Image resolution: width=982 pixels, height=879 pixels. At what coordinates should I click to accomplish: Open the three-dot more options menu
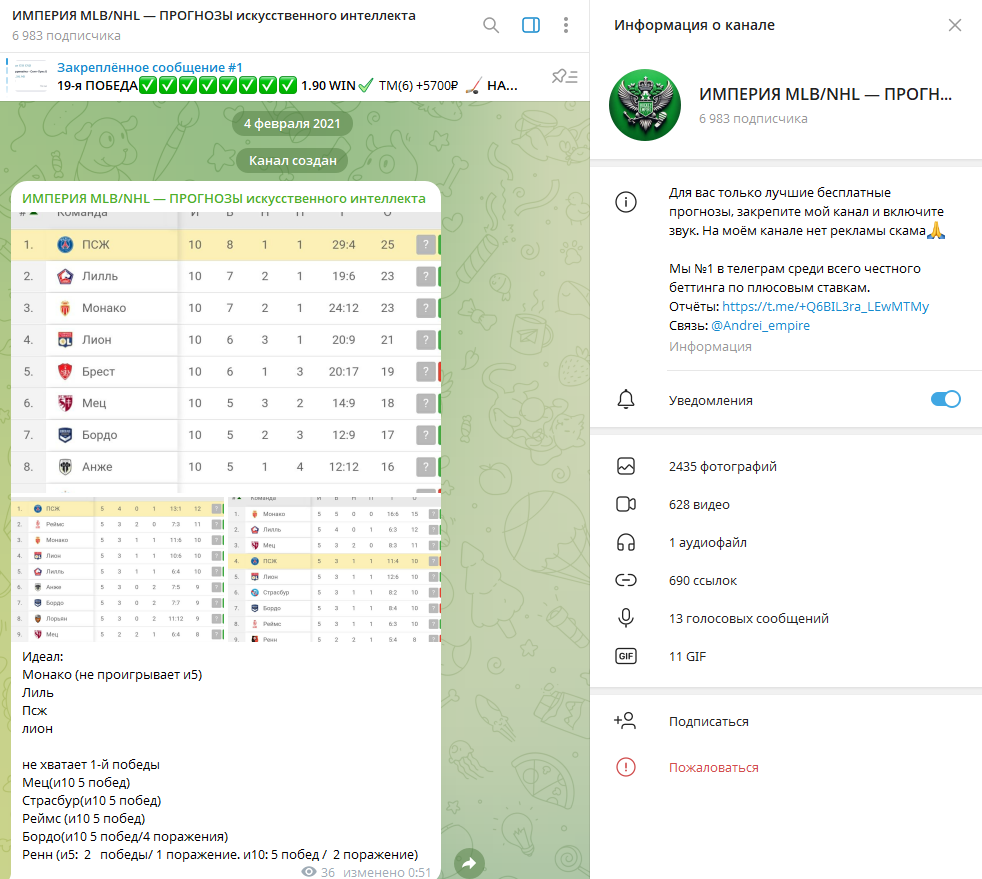[x=566, y=25]
